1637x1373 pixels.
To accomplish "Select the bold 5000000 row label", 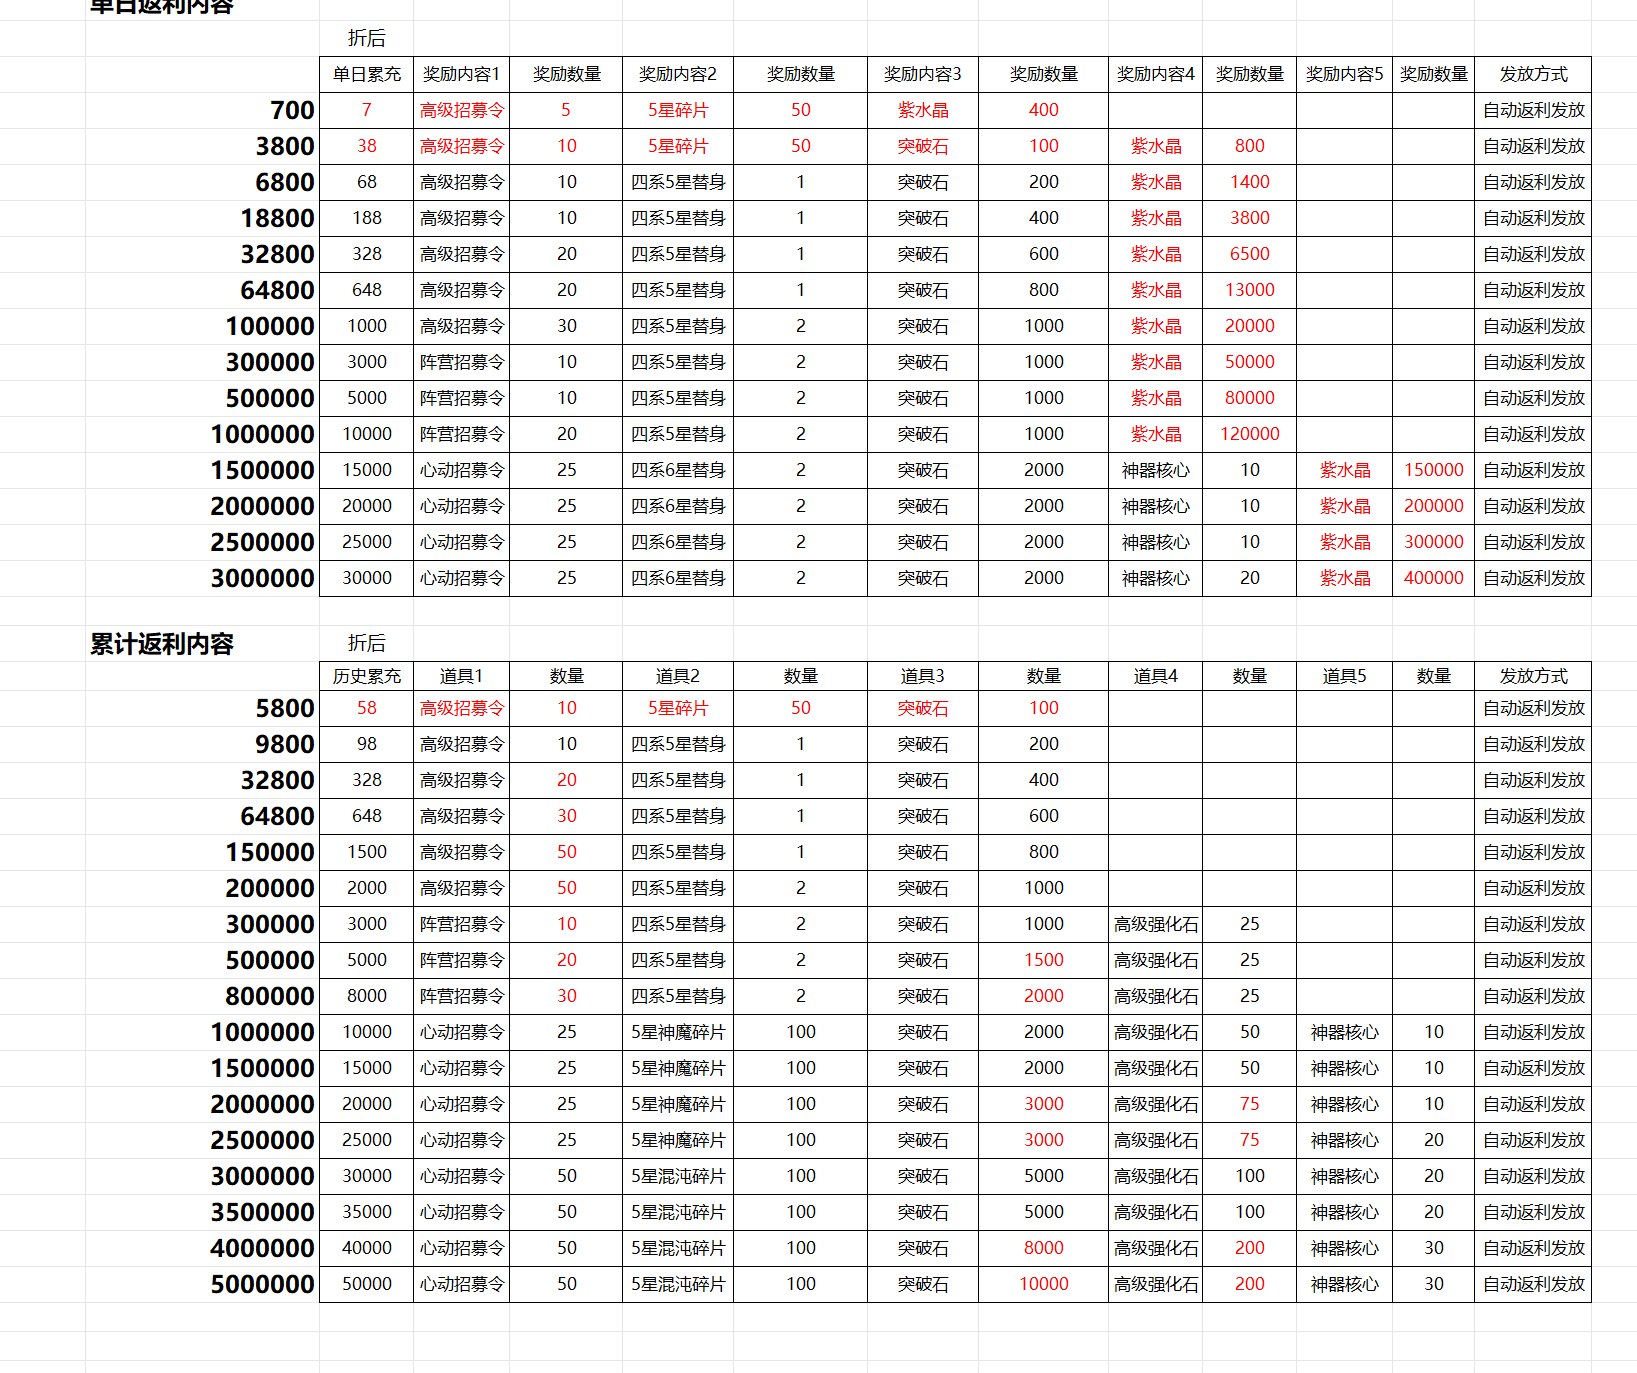I will click(x=262, y=1284).
